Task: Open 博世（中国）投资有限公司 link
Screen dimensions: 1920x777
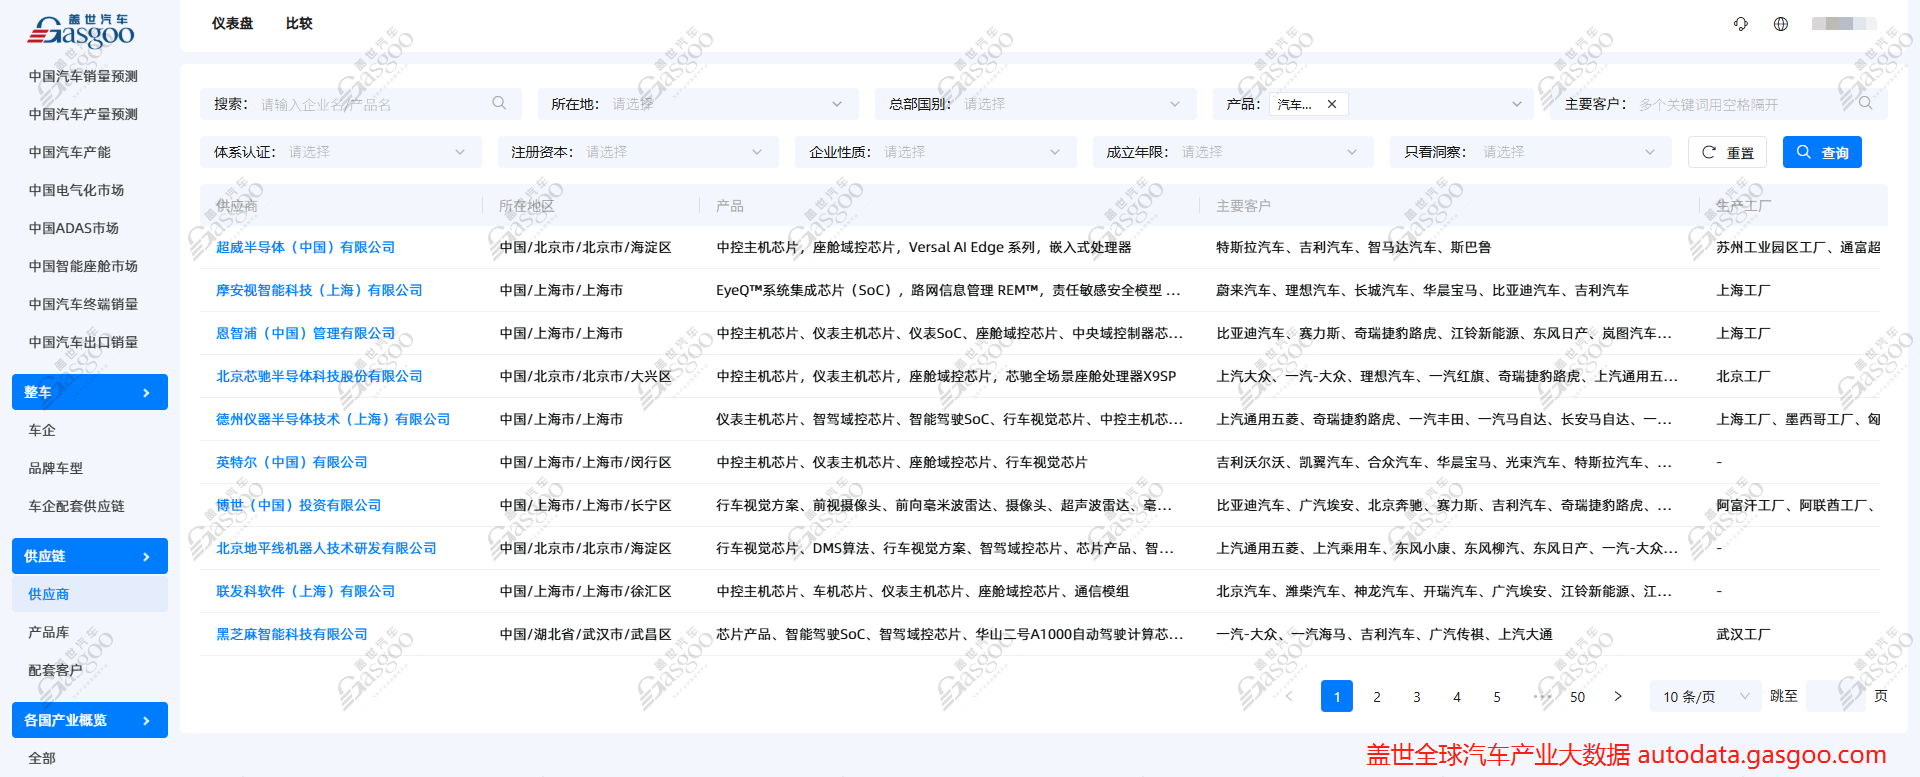Action: [x=298, y=505]
